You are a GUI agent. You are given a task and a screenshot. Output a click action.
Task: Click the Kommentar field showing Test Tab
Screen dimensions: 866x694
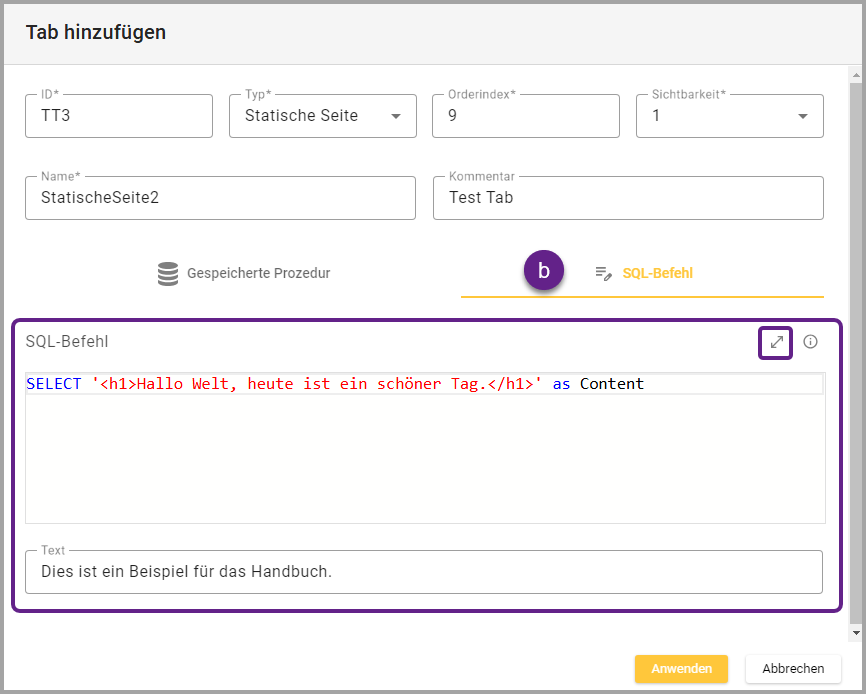tap(628, 198)
